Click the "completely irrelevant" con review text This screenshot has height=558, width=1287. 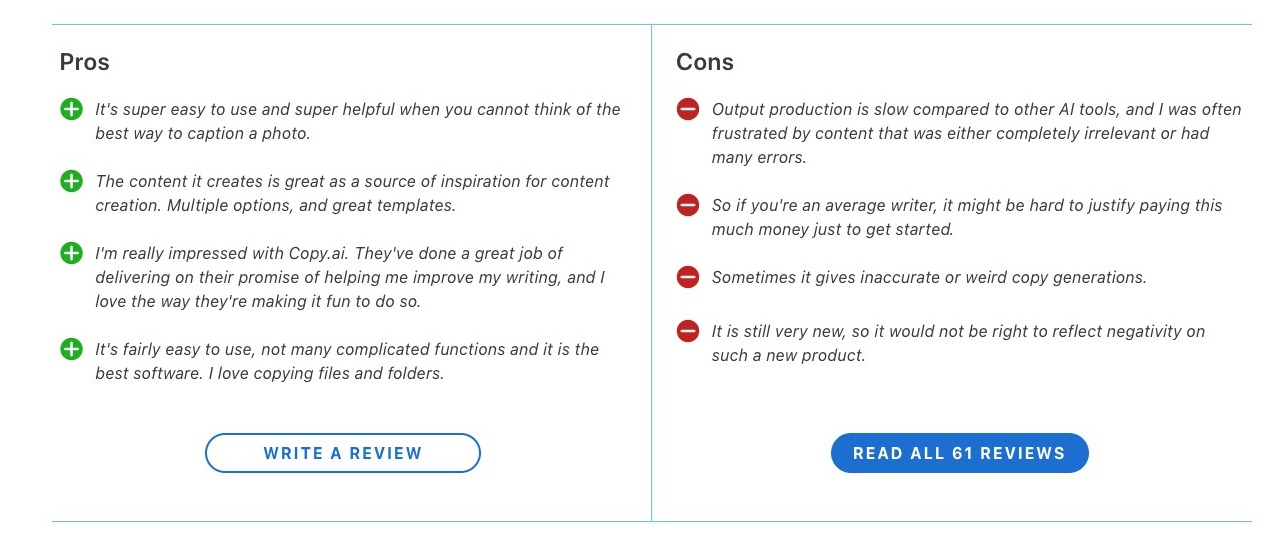(x=976, y=133)
